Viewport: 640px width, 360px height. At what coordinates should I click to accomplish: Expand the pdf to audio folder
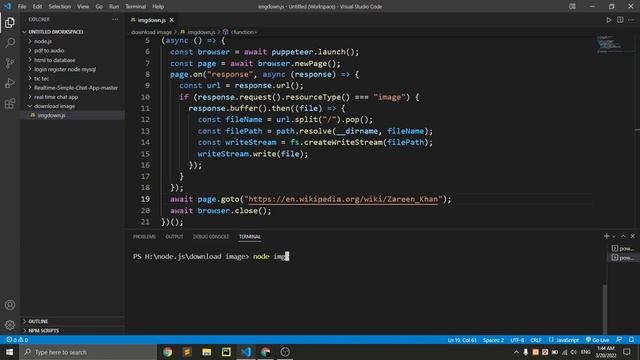point(49,51)
